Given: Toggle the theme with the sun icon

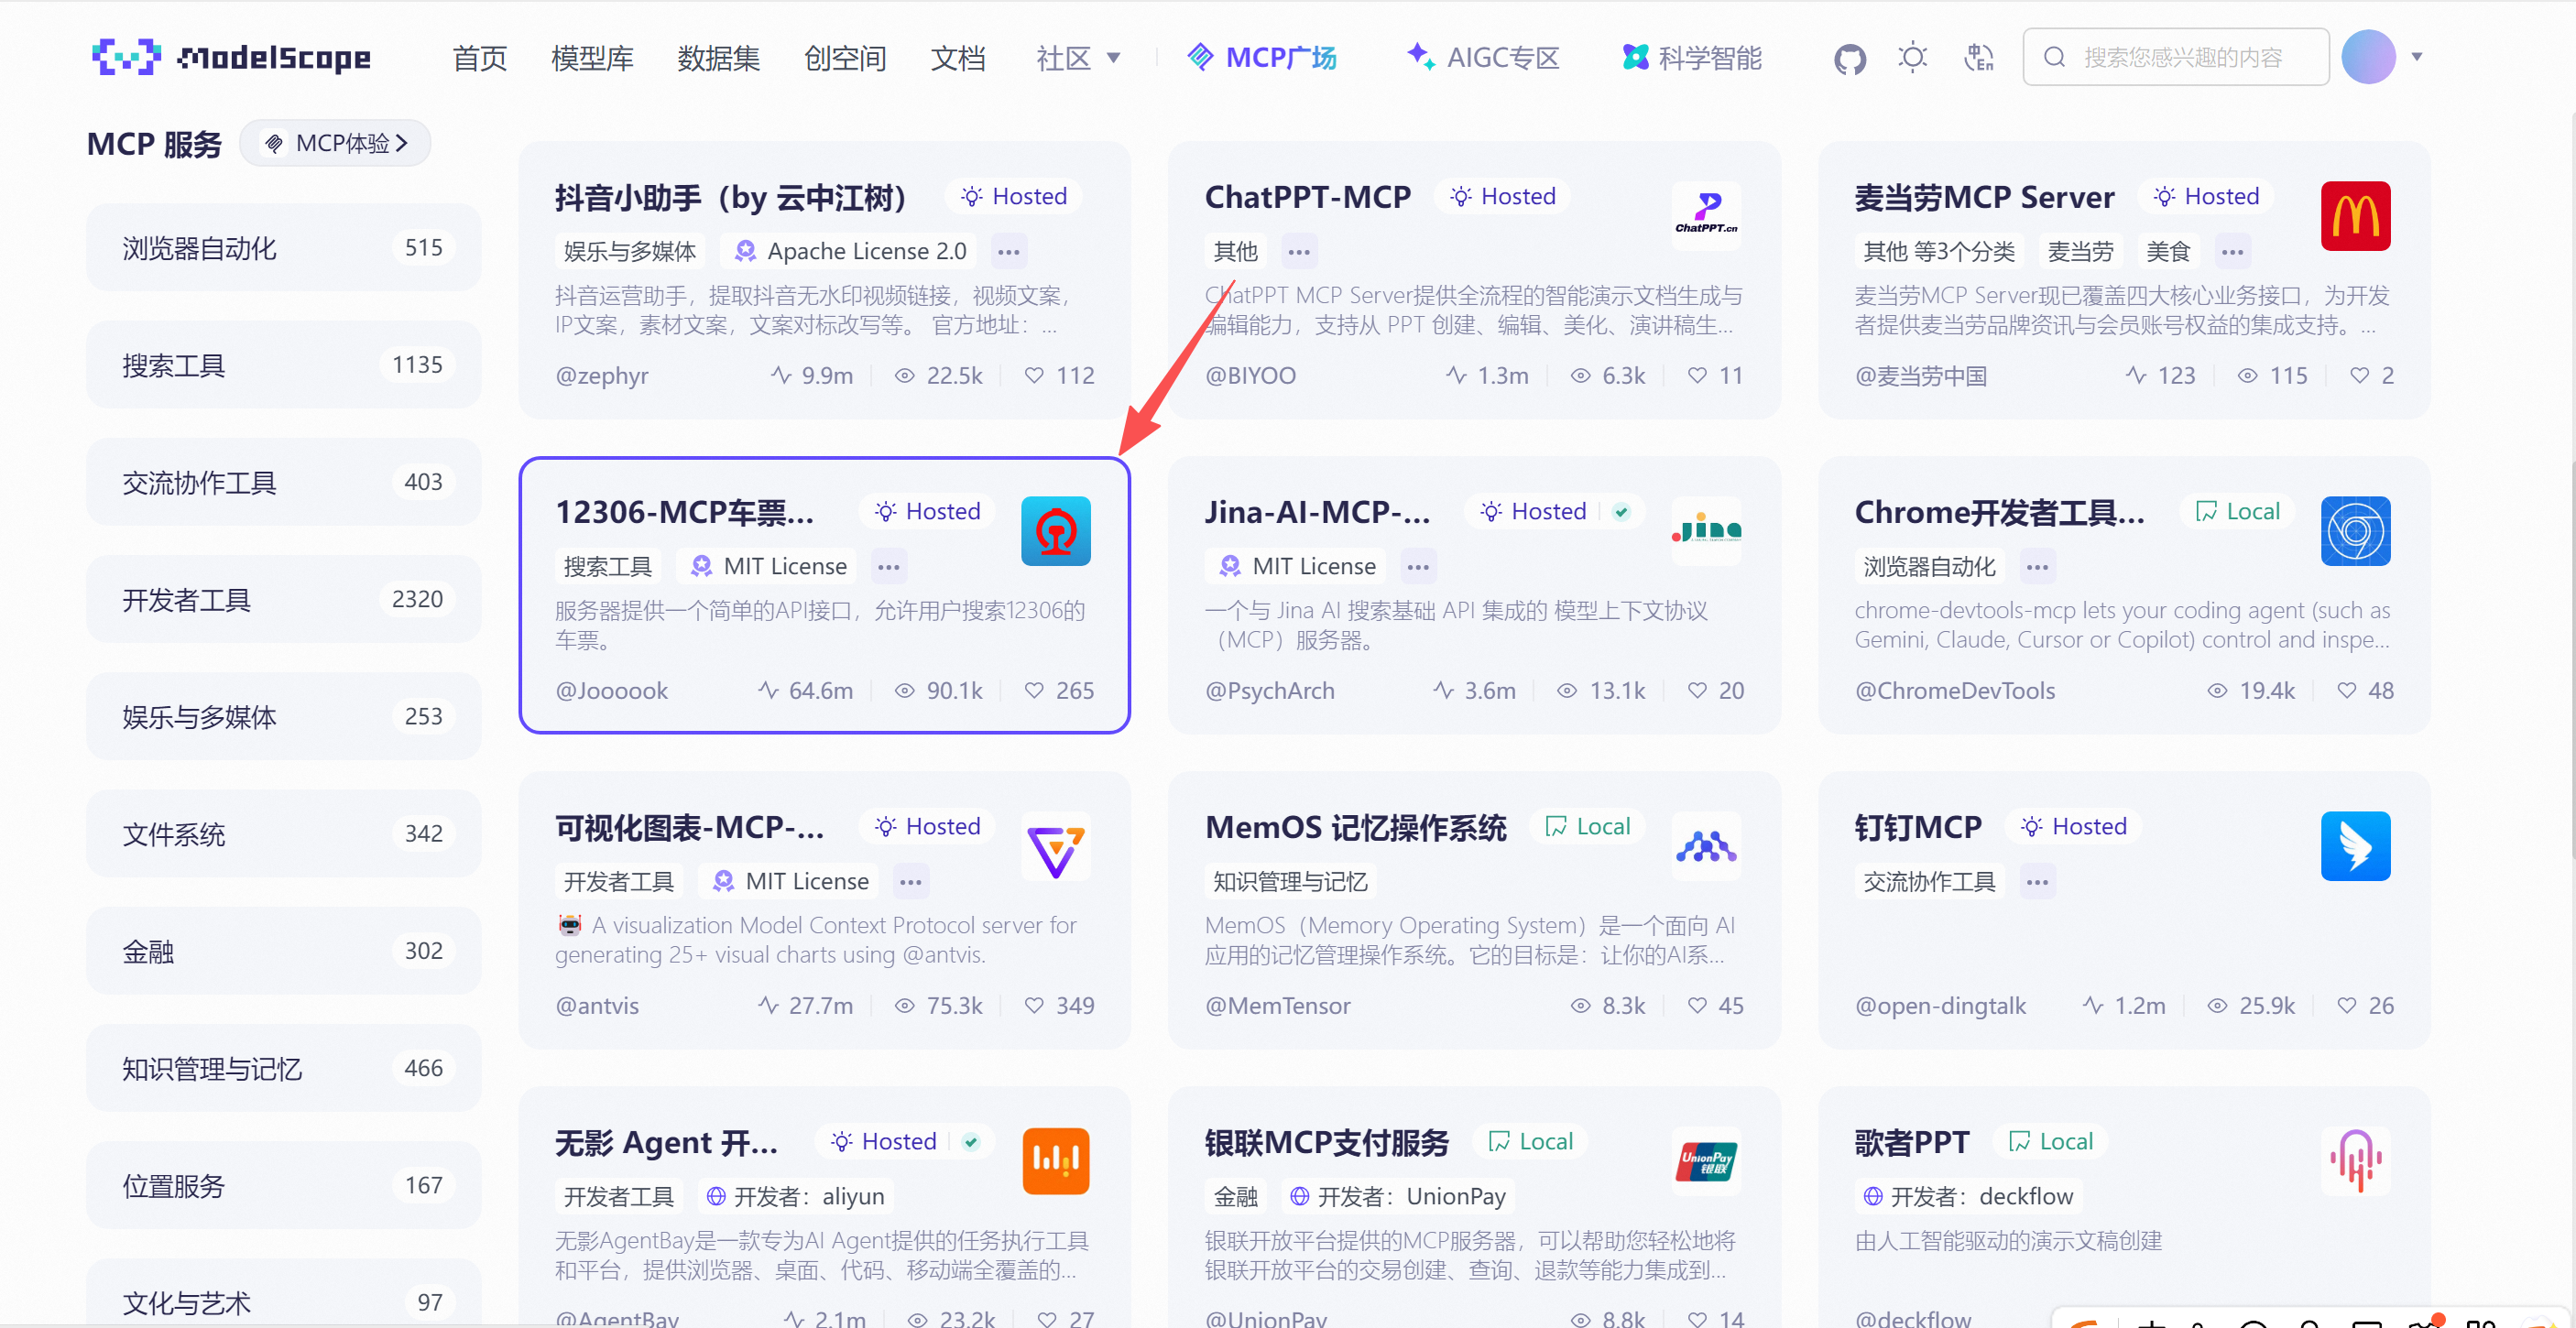Looking at the screenshot, I should click(x=1912, y=58).
